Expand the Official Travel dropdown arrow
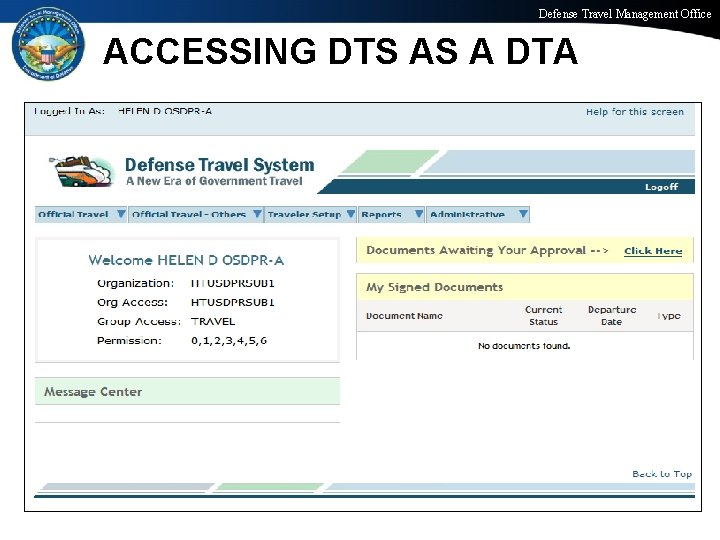This screenshot has height=540, width=720. click(121, 214)
